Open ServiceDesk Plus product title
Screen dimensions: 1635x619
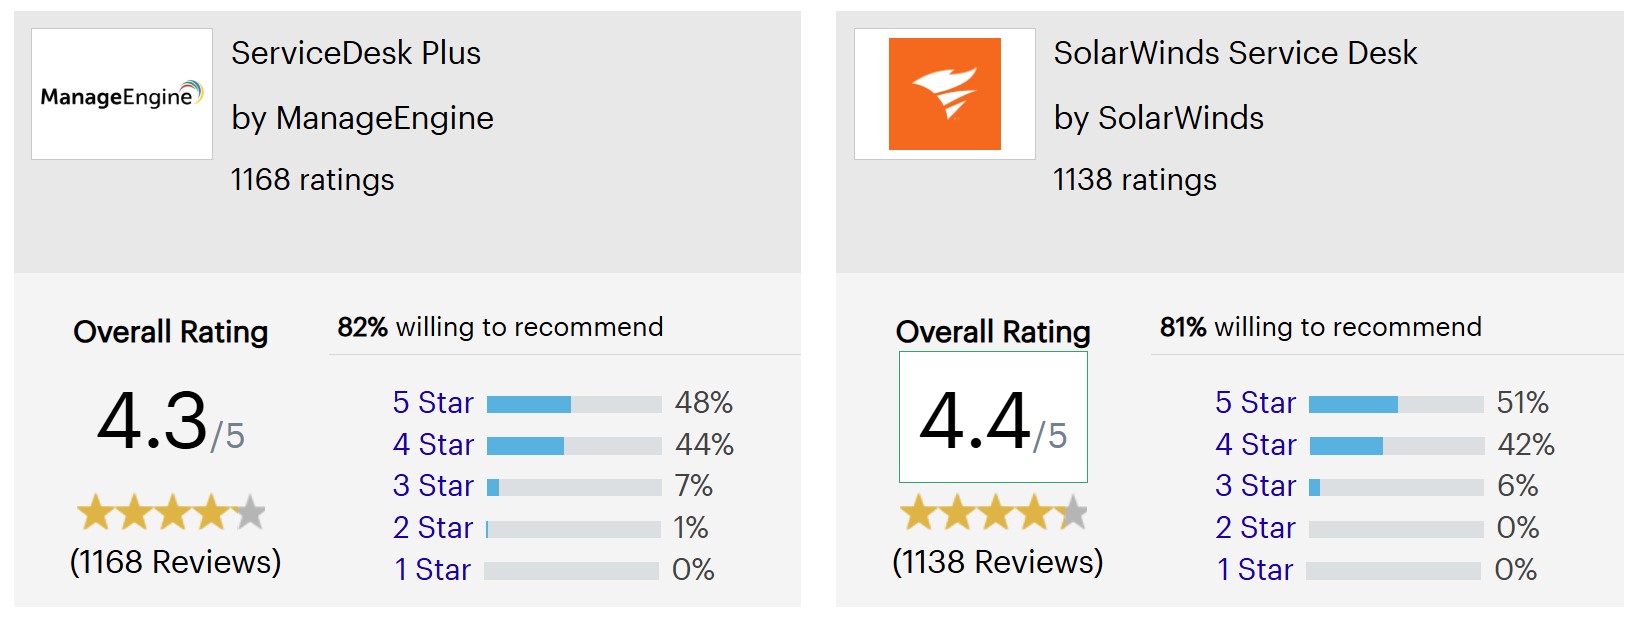click(x=356, y=53)
